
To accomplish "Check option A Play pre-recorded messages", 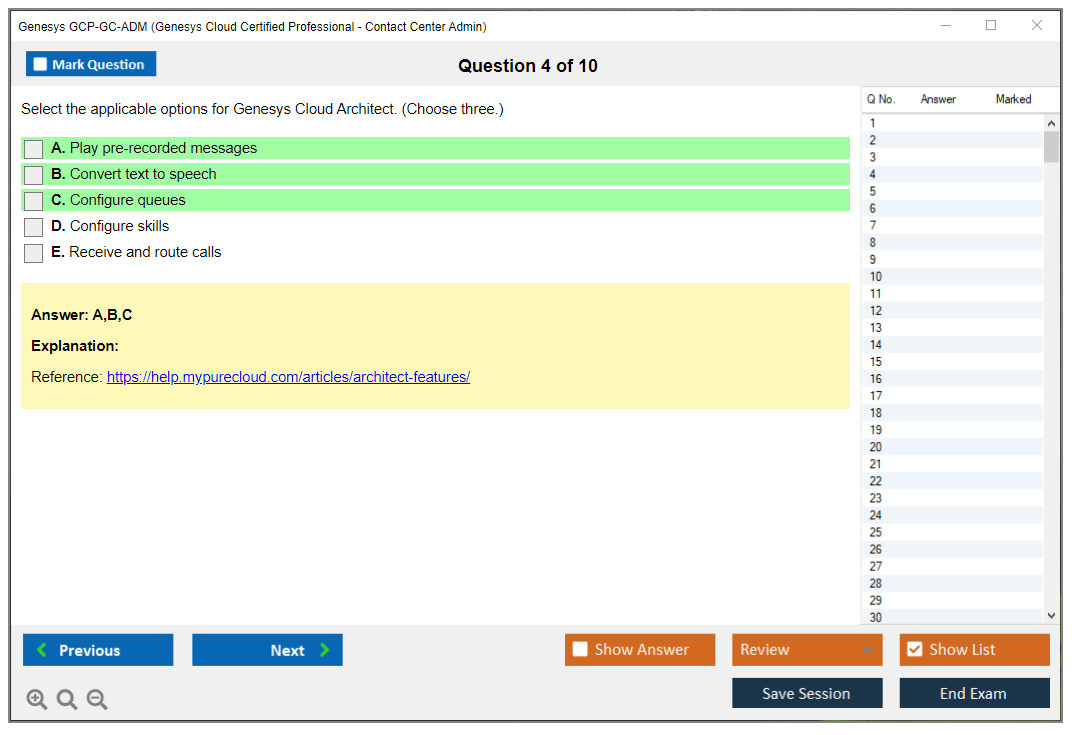I will [x=34, y=149].
